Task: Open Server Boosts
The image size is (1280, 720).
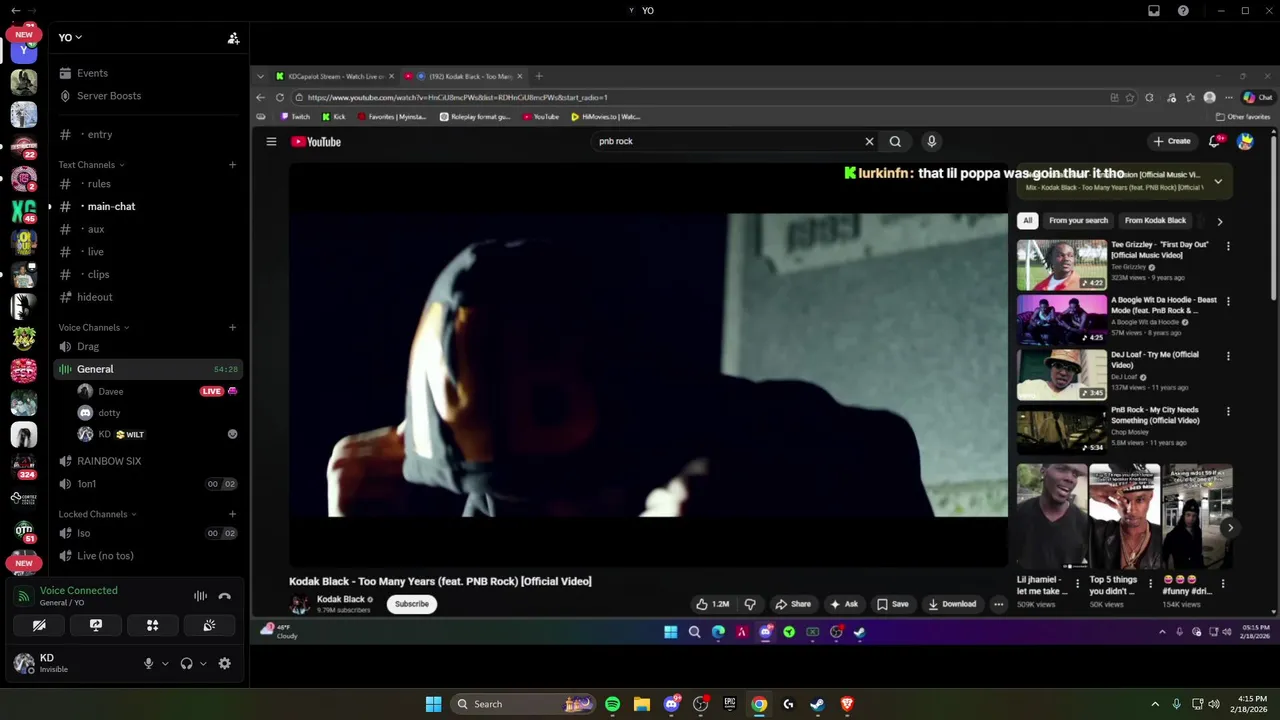Action: point(109,96)
